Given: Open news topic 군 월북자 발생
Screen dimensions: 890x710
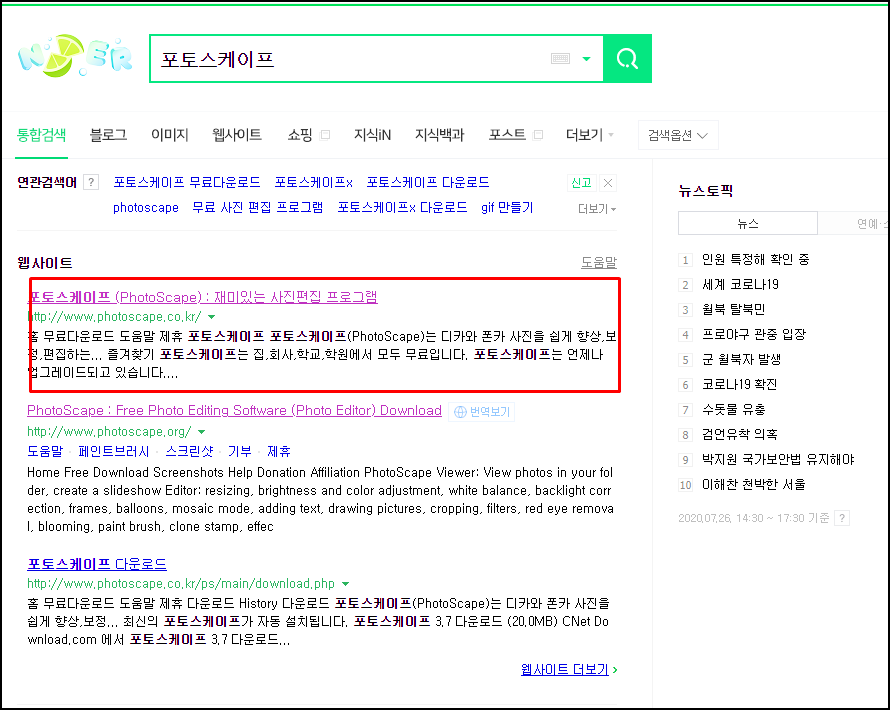Looking at the screenshot, I should click(x=741, y=359).
